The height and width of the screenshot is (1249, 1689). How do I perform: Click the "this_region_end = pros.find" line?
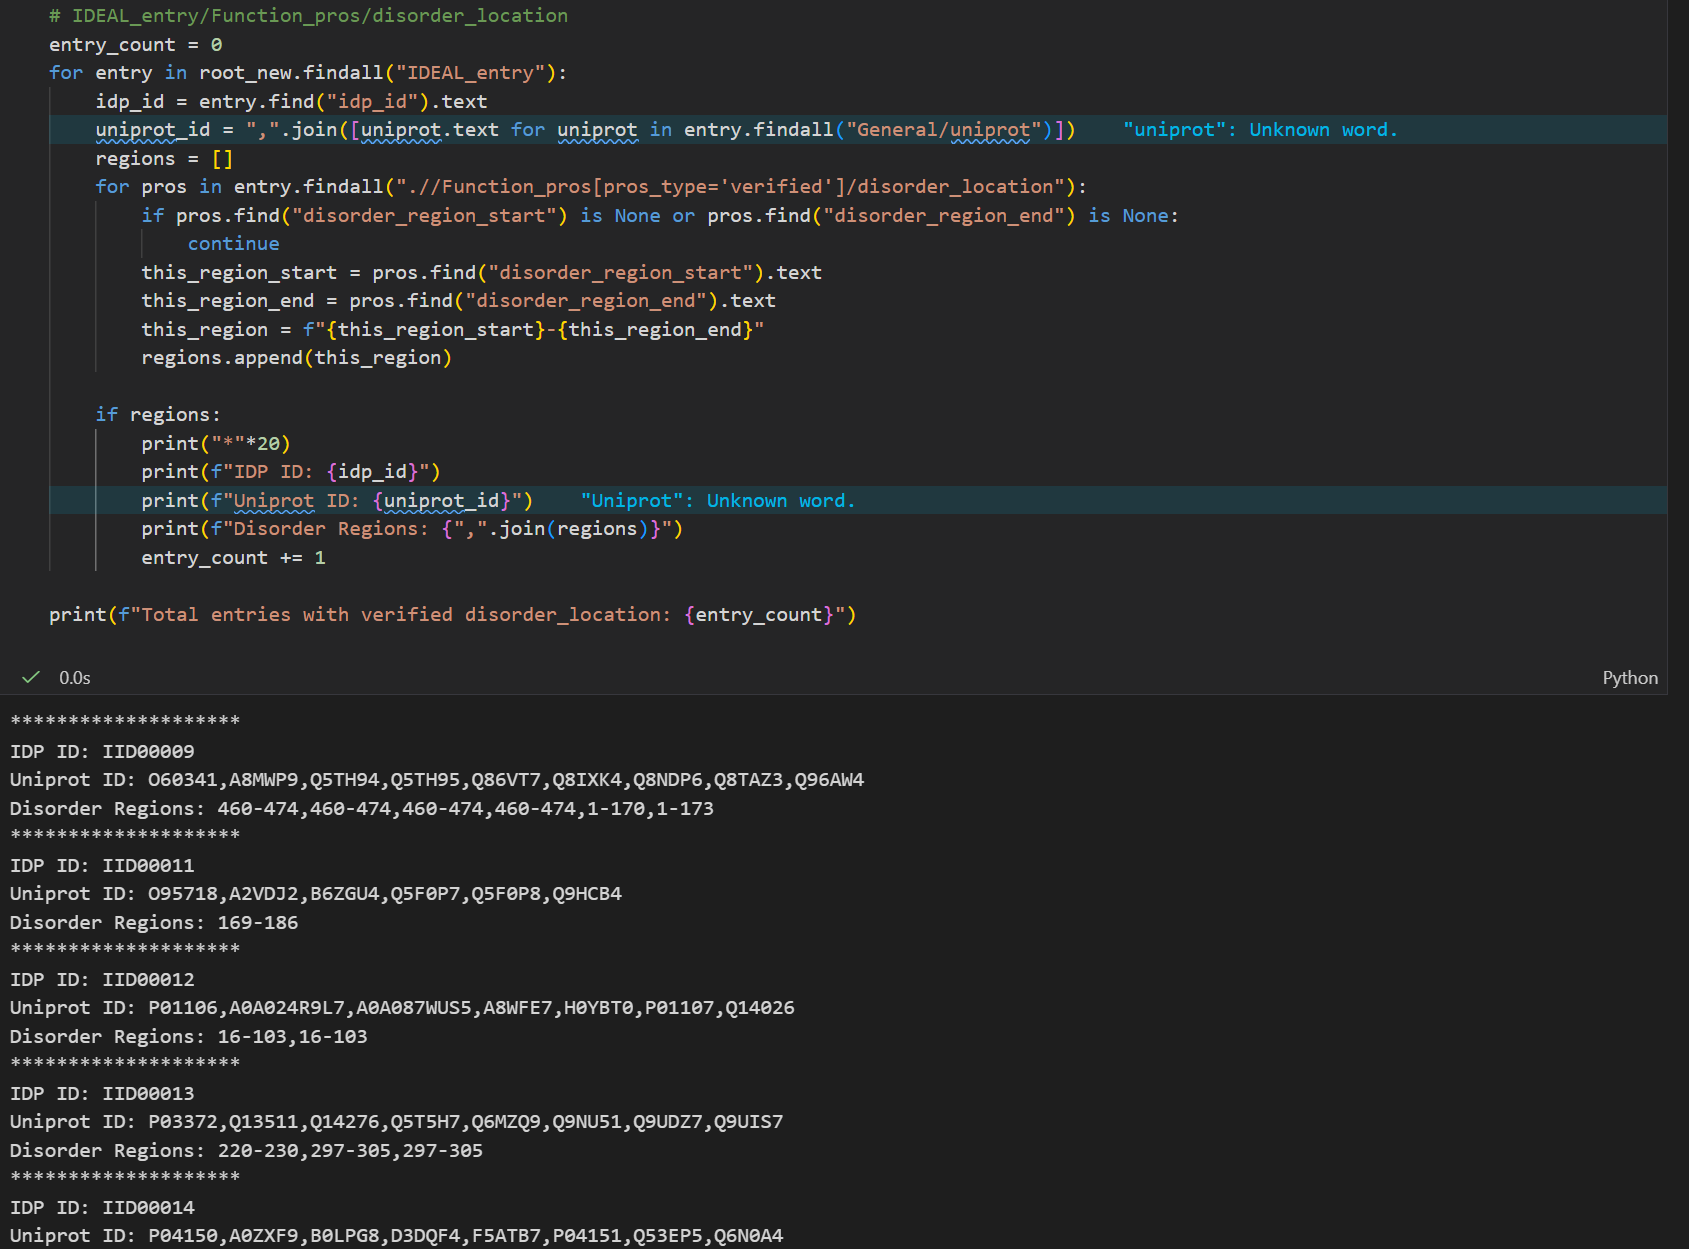(459, 301)
